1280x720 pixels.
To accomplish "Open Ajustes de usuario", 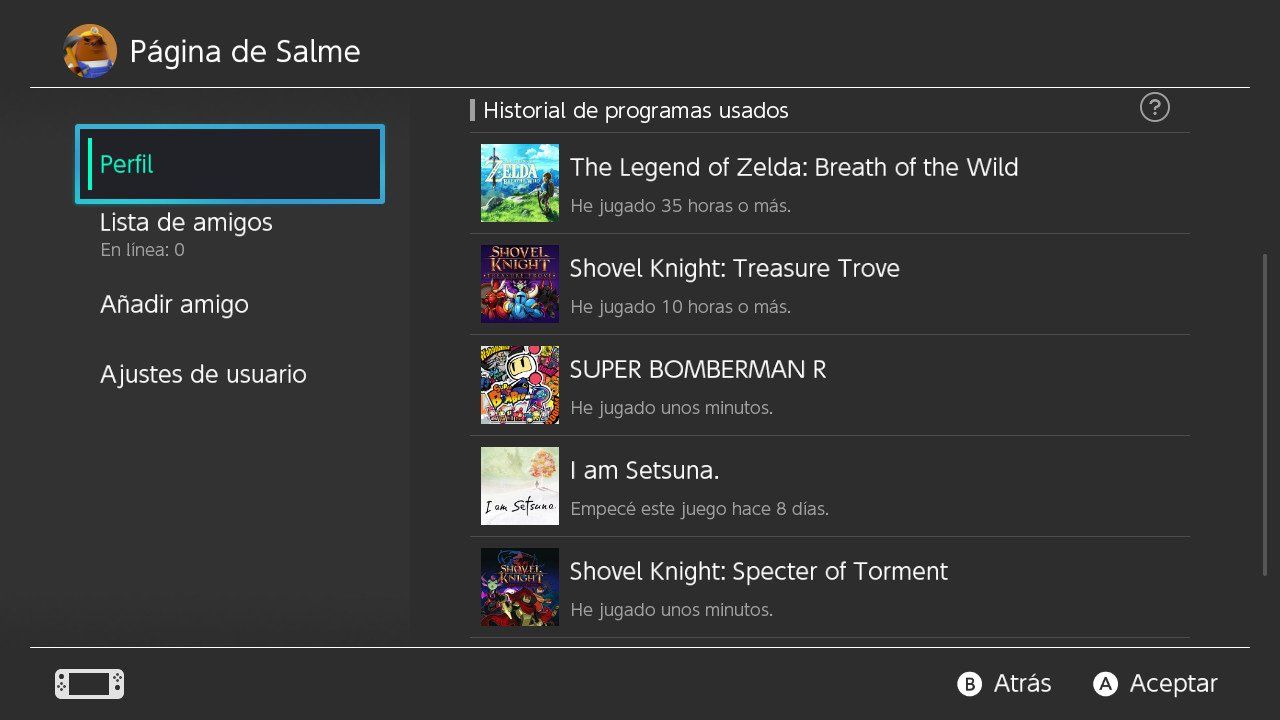I will coord(203,374).
